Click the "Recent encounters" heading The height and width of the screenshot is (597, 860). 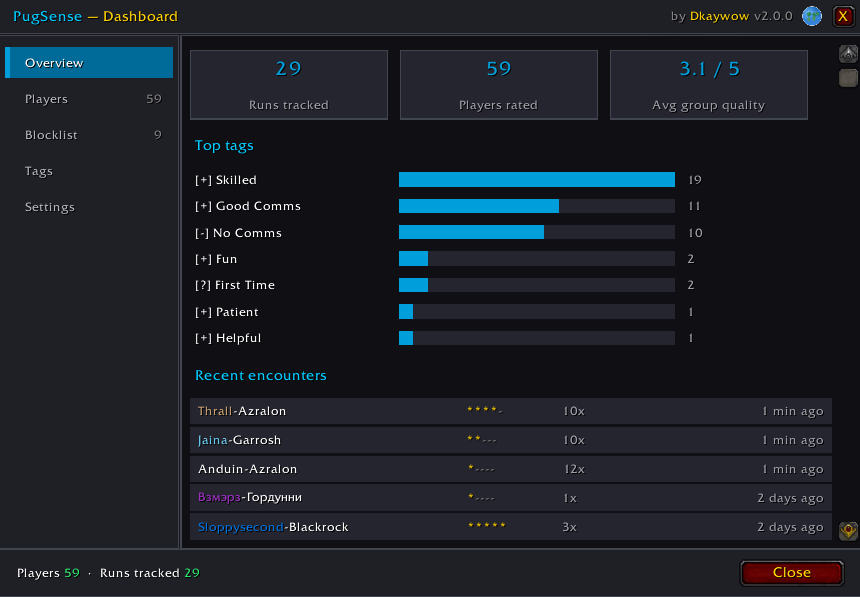(261, 375)
